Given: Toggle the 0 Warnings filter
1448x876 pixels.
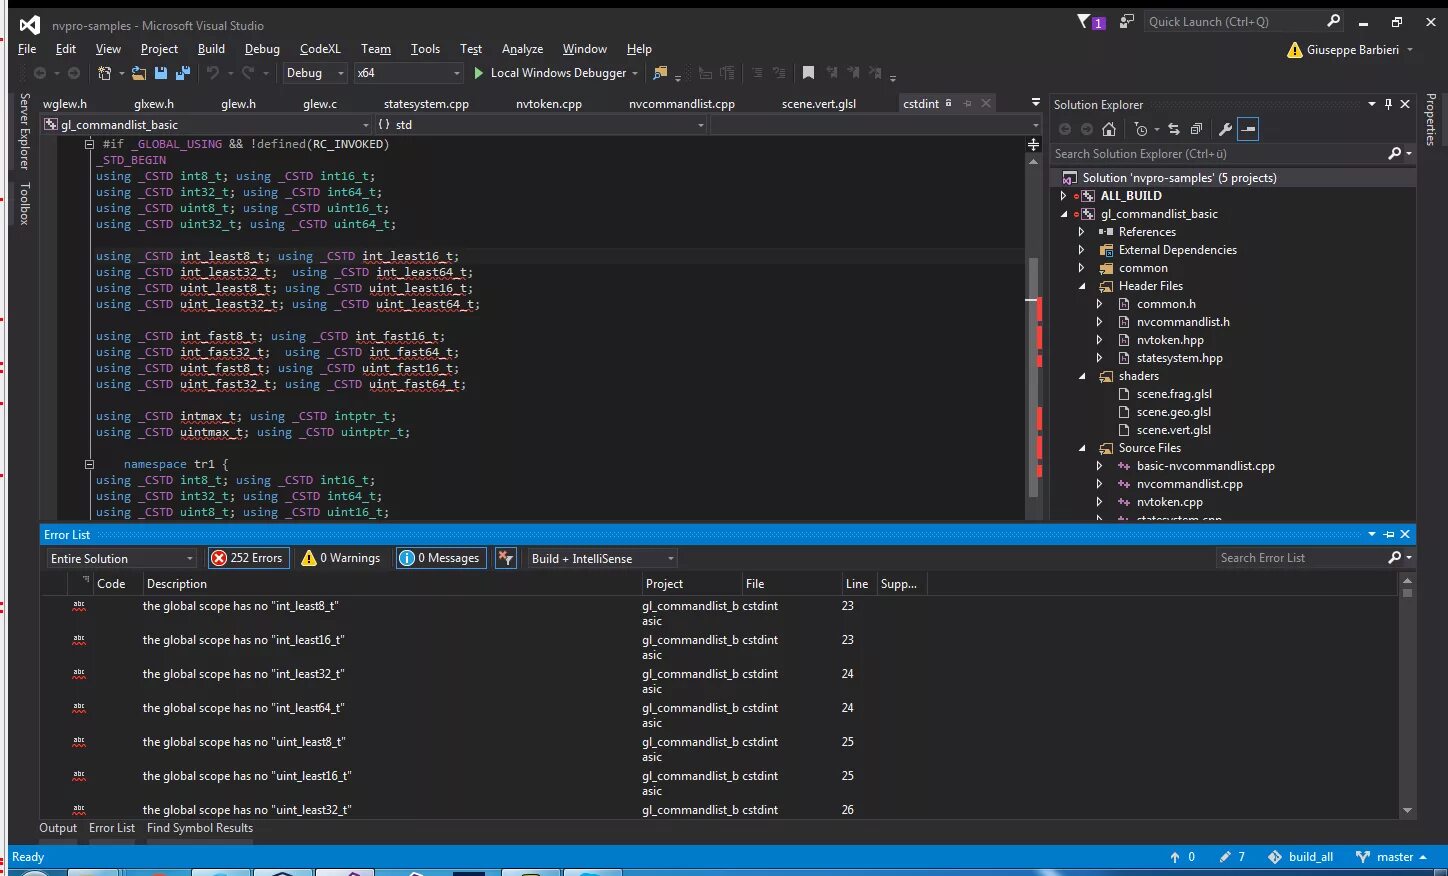Looking at the screenshot, I should click(341, 558).
